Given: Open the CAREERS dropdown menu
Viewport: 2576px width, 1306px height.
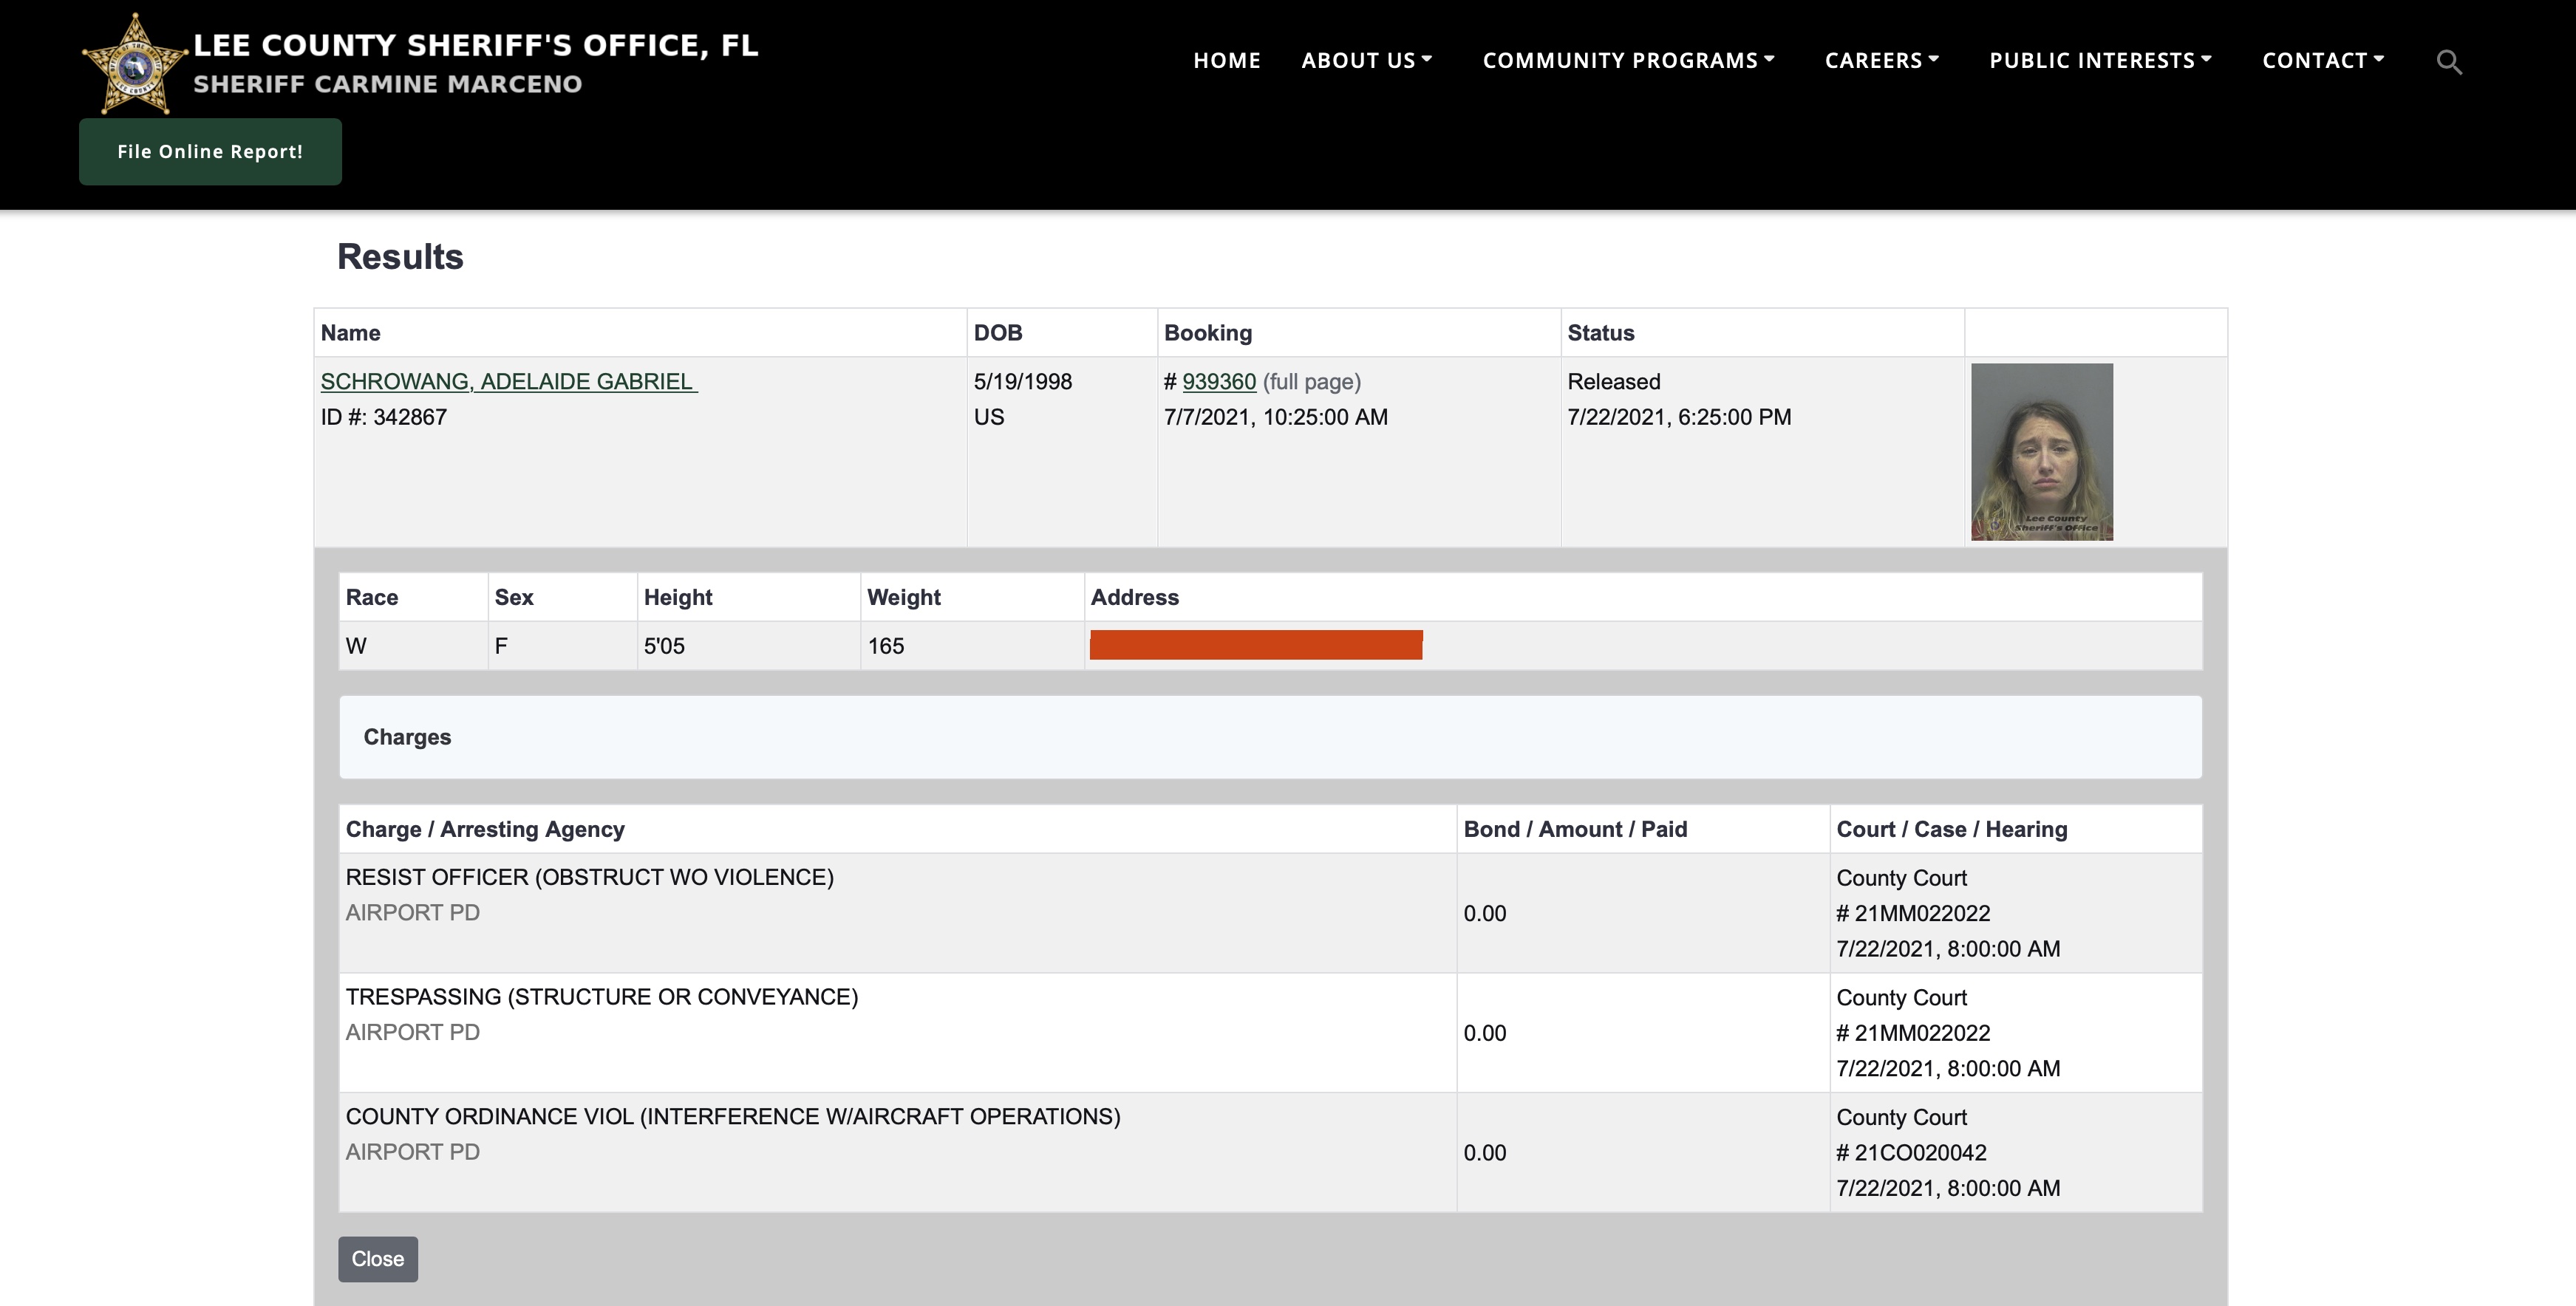Looking at the screenshot, I should point(1881,60).
